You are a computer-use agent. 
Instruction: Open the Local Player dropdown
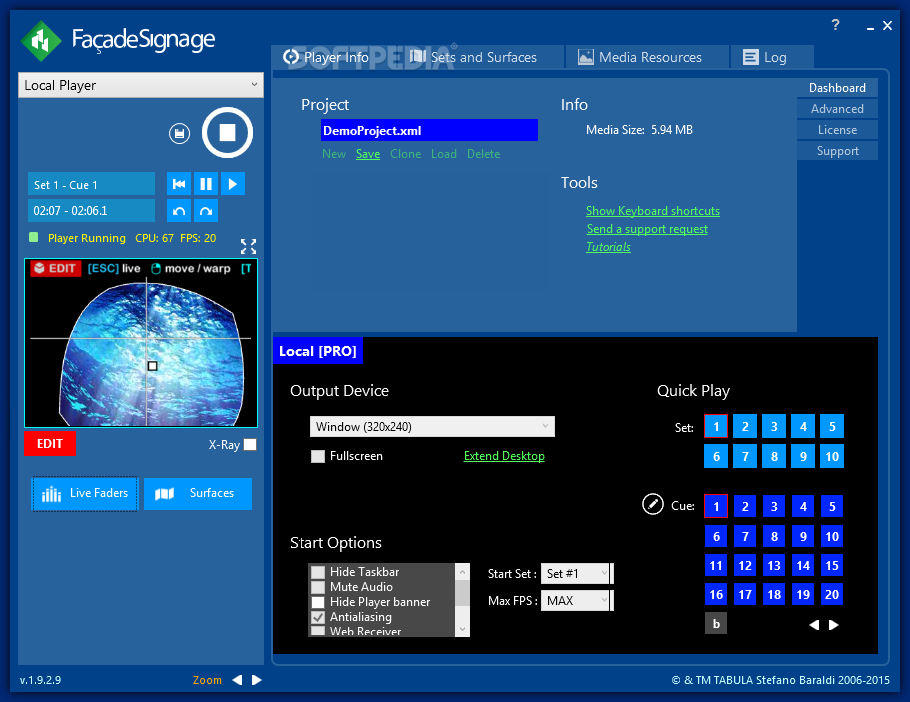pos(140,85)
